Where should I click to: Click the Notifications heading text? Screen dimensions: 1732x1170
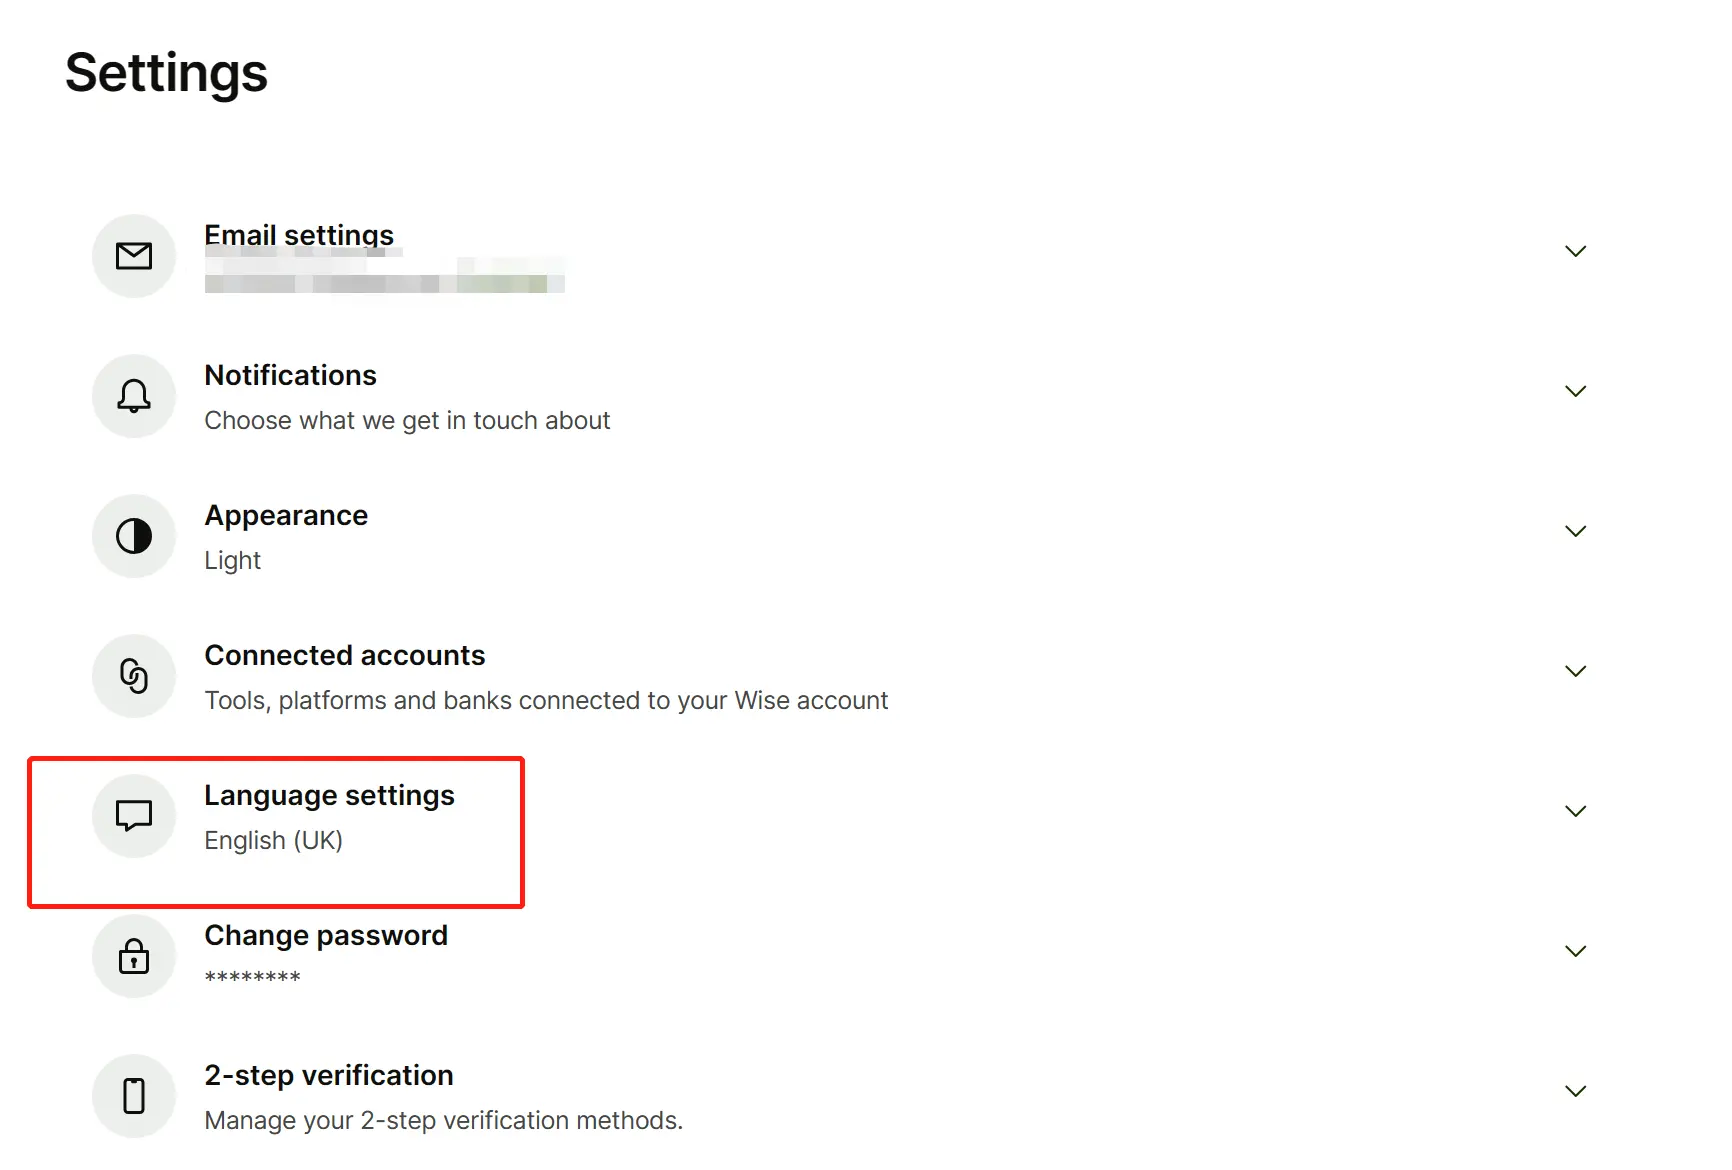point(290,375)
